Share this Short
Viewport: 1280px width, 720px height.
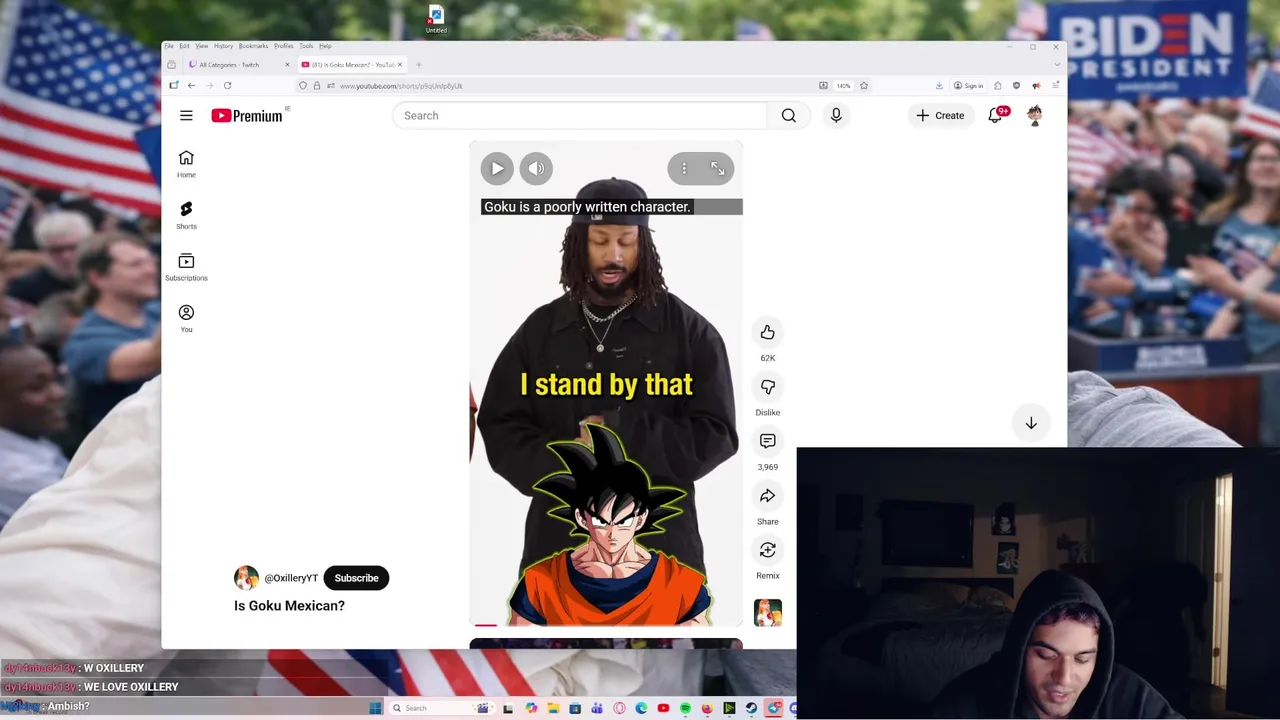pyautogui.click(x=768, y=496)
